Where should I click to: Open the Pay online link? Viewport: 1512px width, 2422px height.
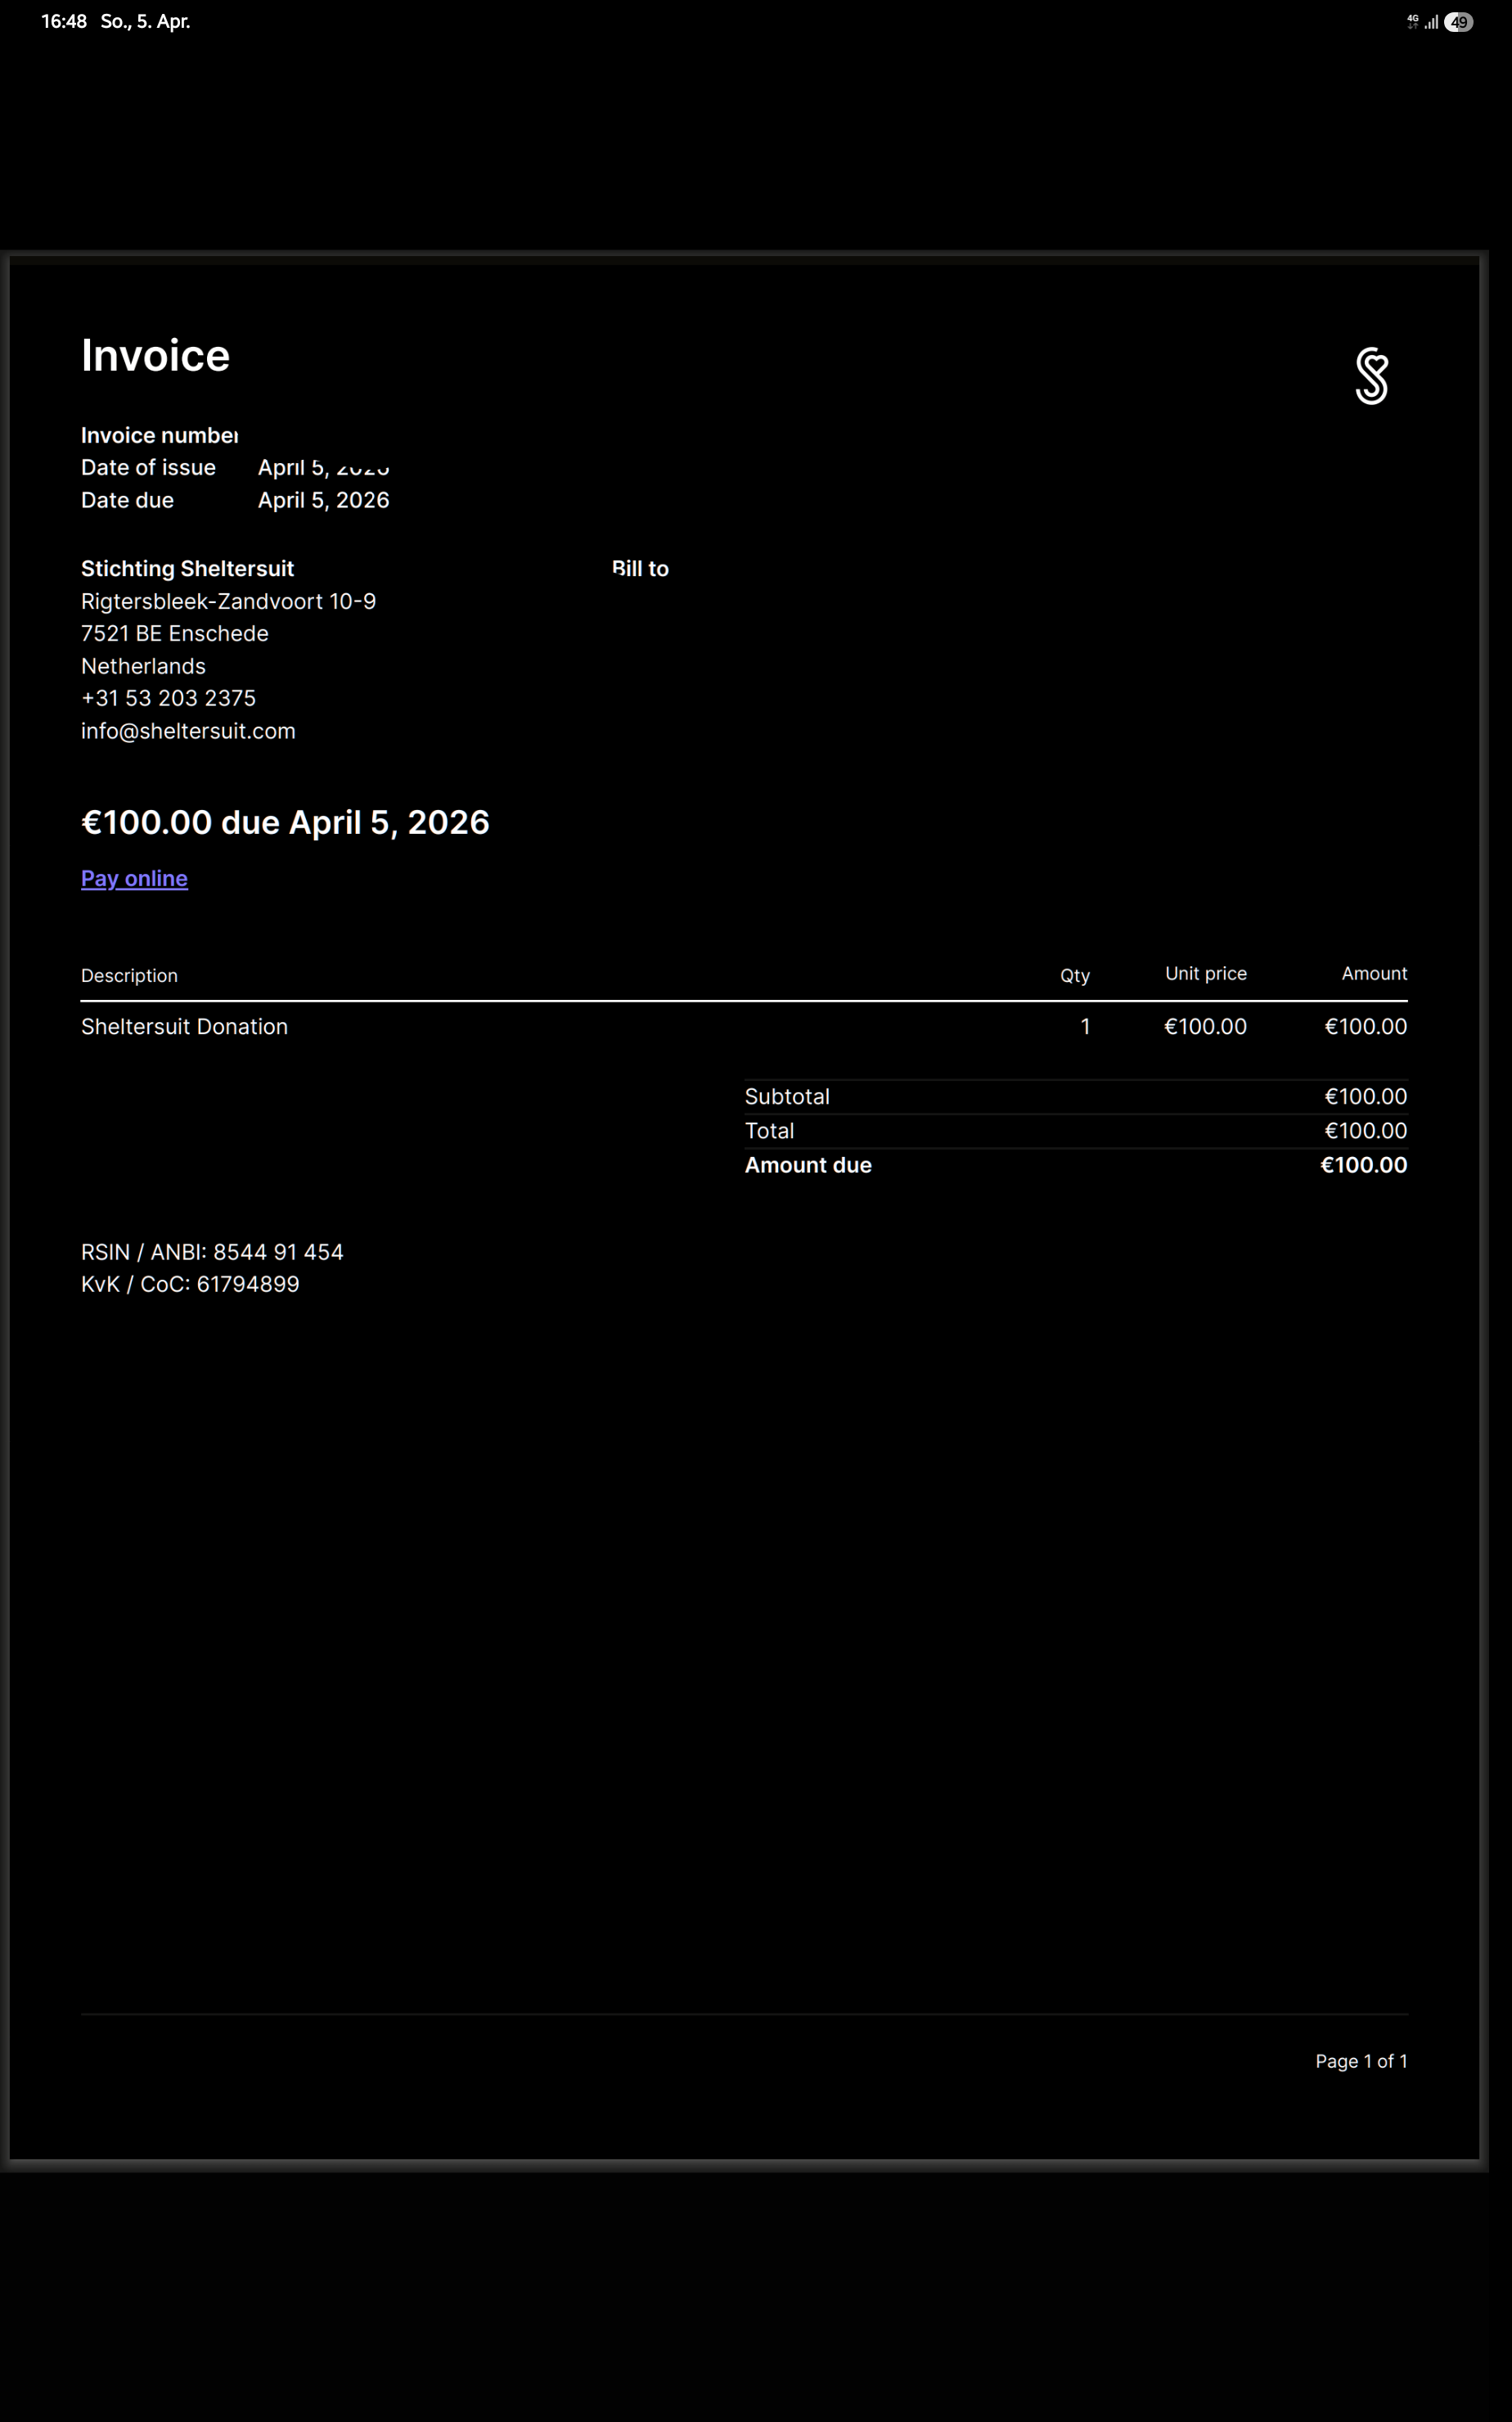pos(134,878)
